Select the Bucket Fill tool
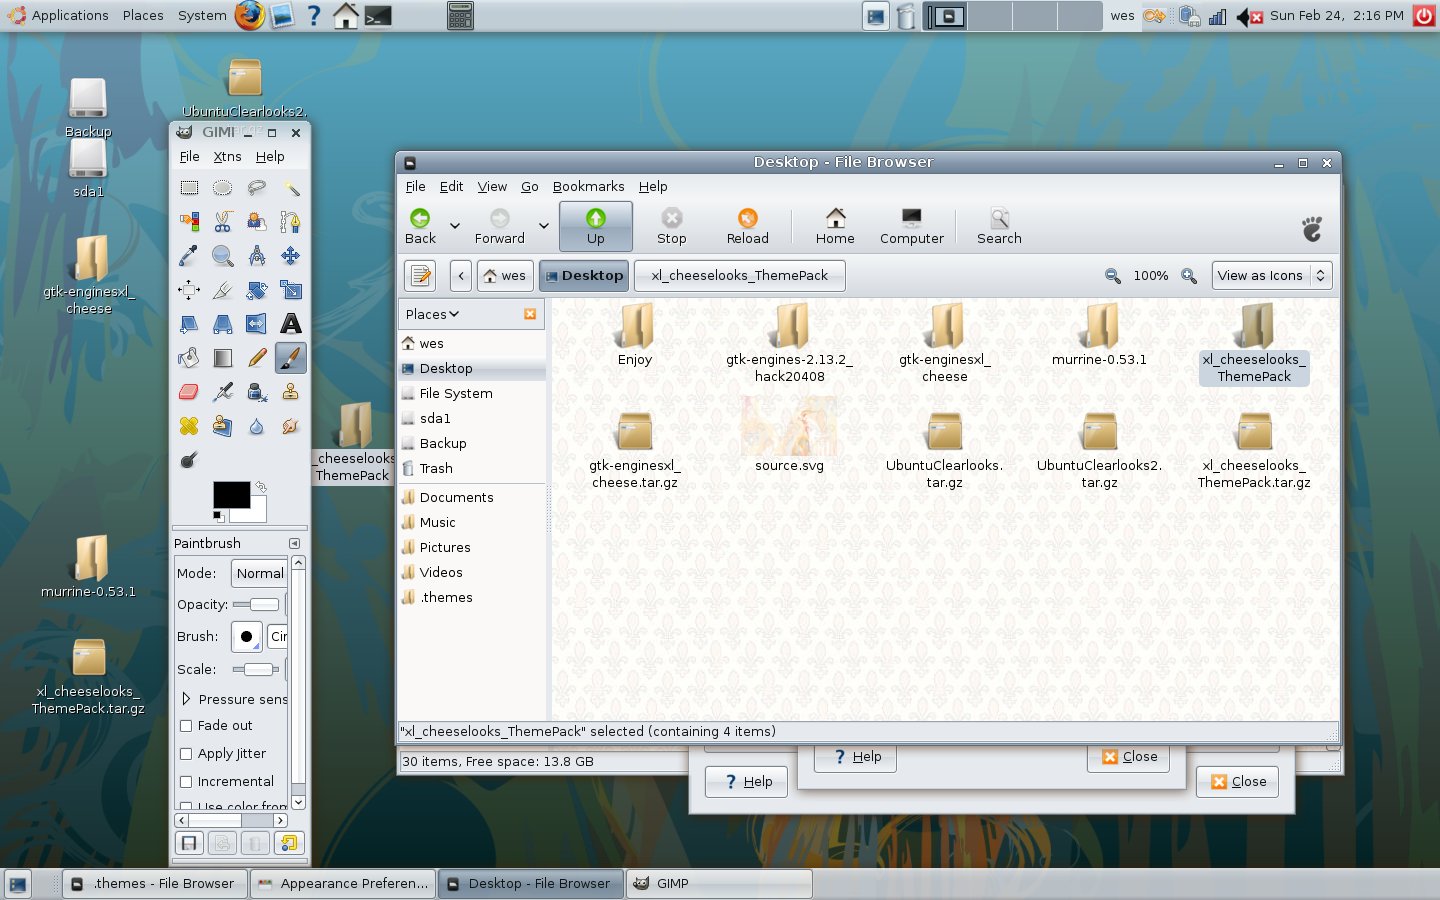Image resolution: width=1440 pixels, height=900 pixels. click(x=189, y=358)
